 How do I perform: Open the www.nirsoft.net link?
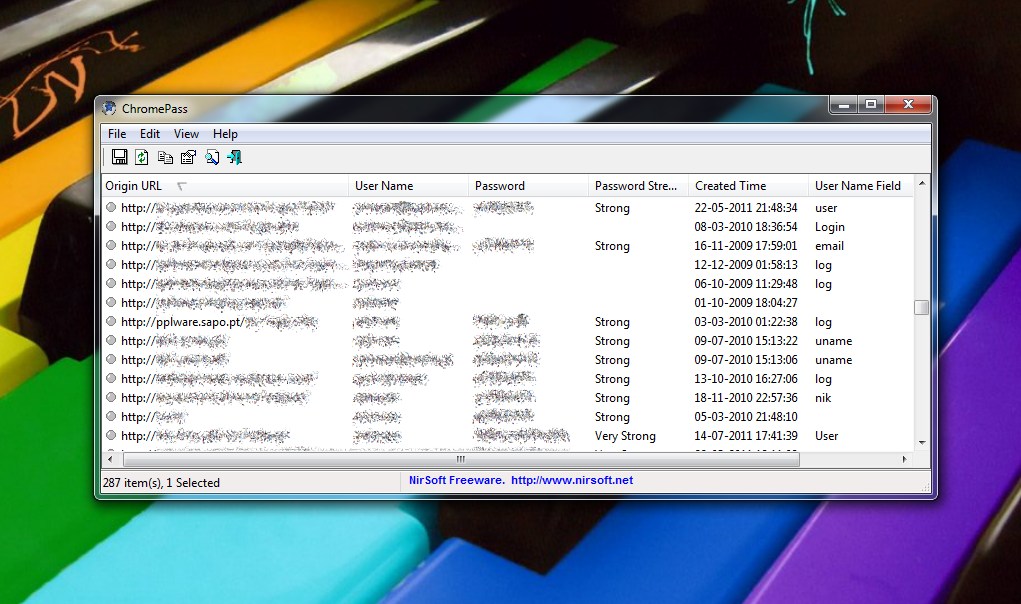(x=572, y=480)
